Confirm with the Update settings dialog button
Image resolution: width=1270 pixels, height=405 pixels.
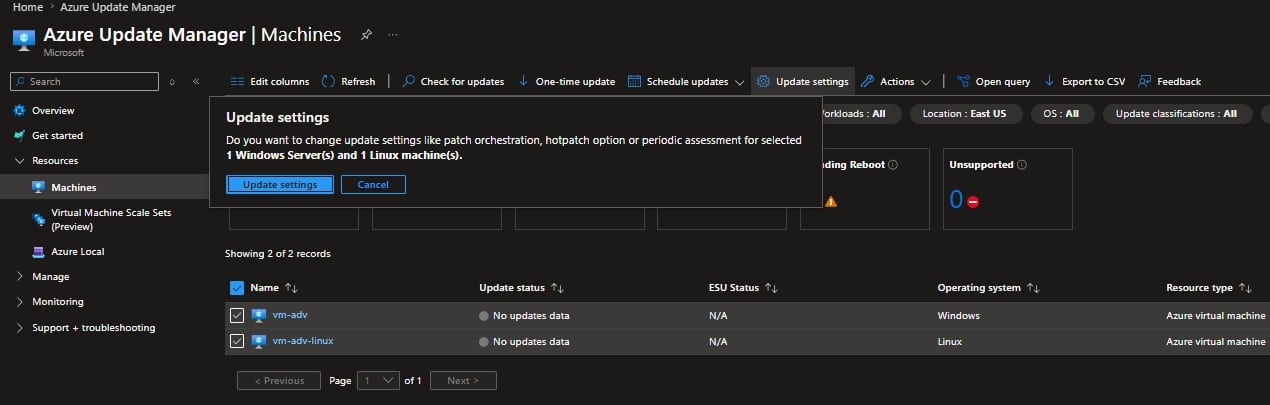pos(280,184)
